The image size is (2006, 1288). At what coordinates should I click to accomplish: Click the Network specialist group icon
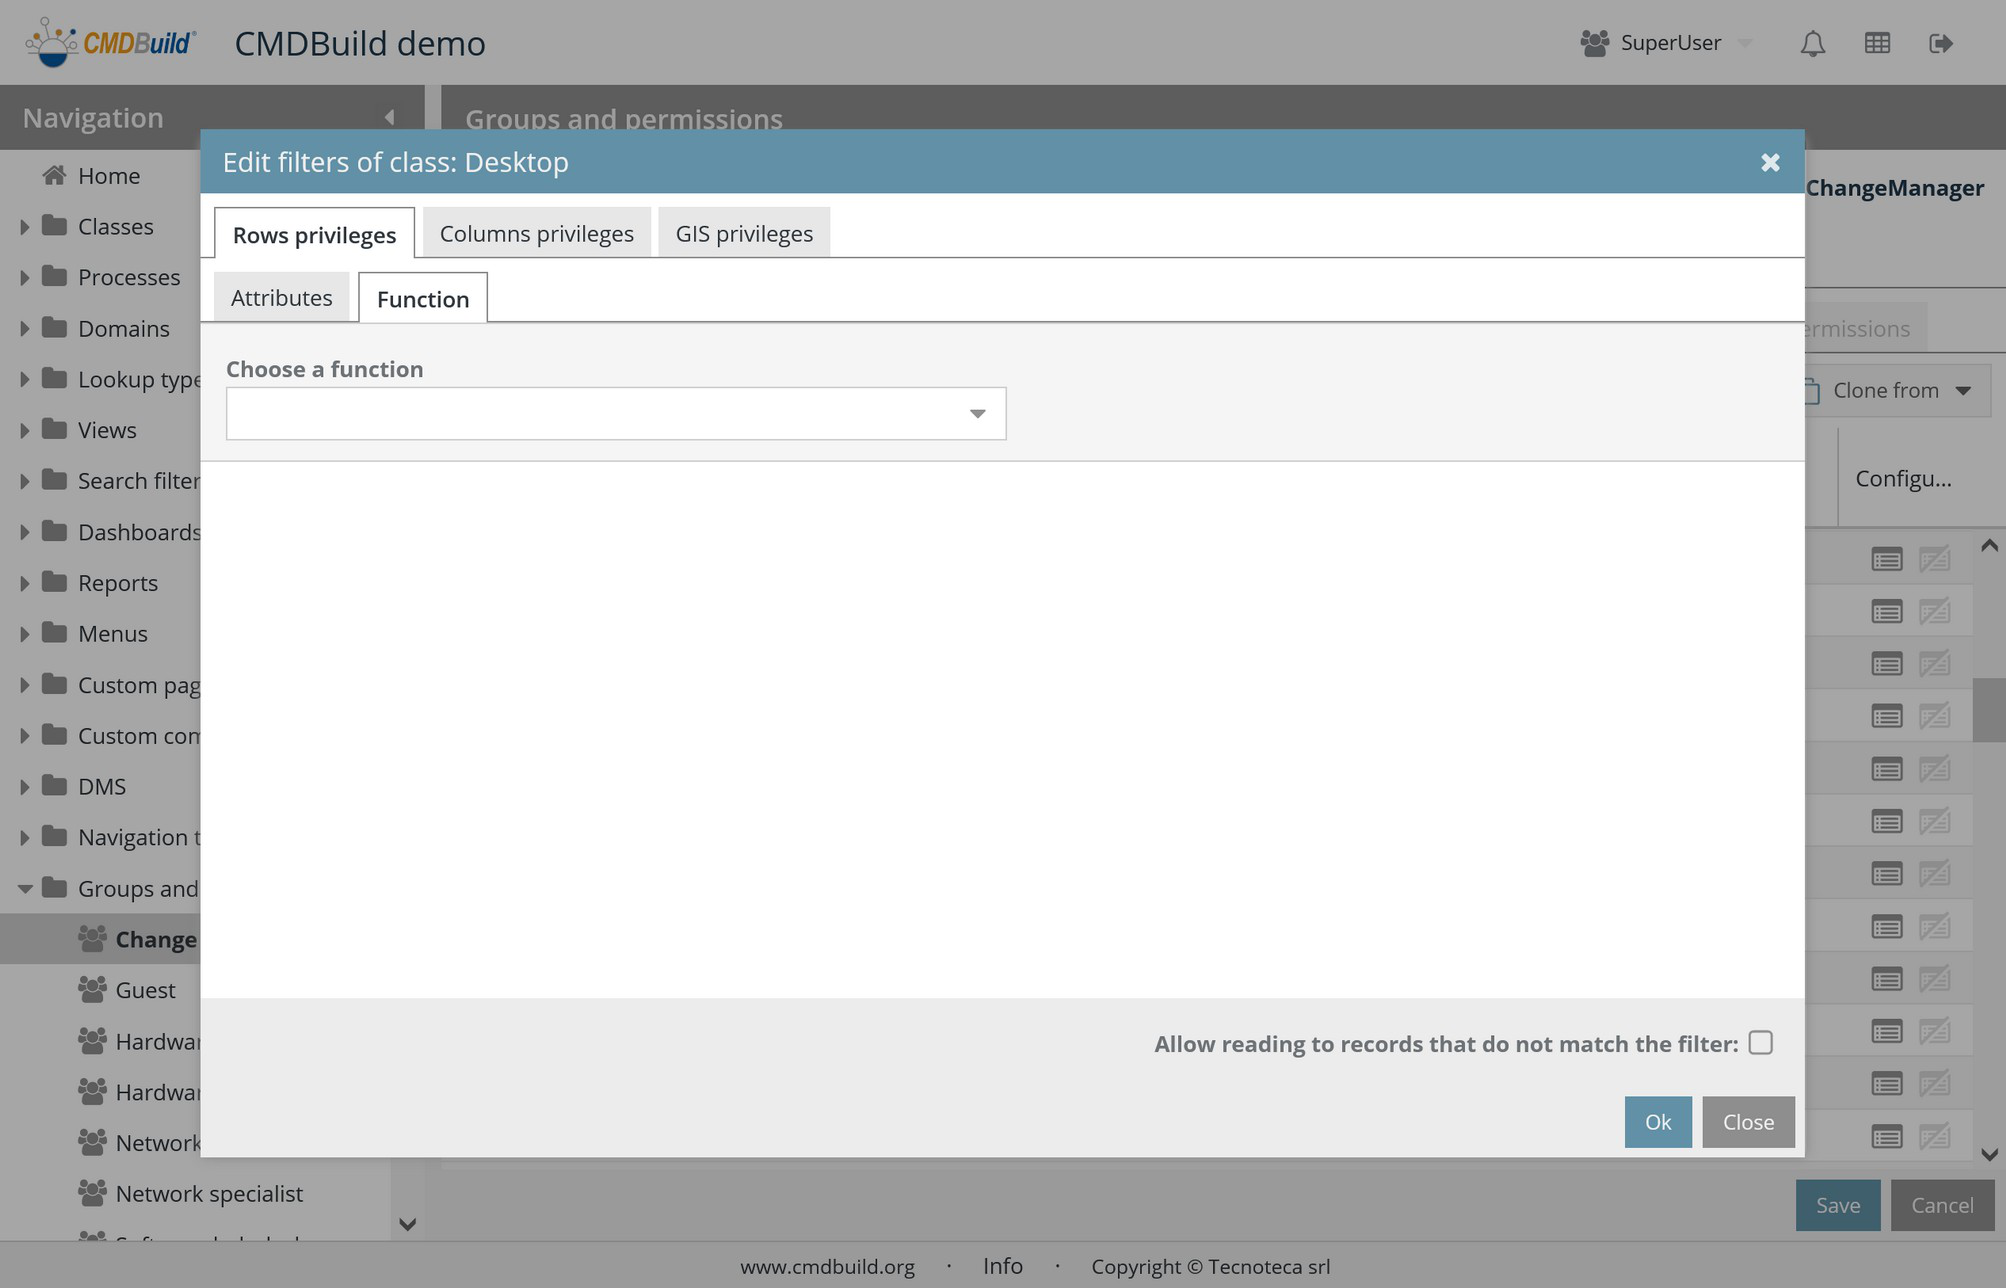[92, 1193]
